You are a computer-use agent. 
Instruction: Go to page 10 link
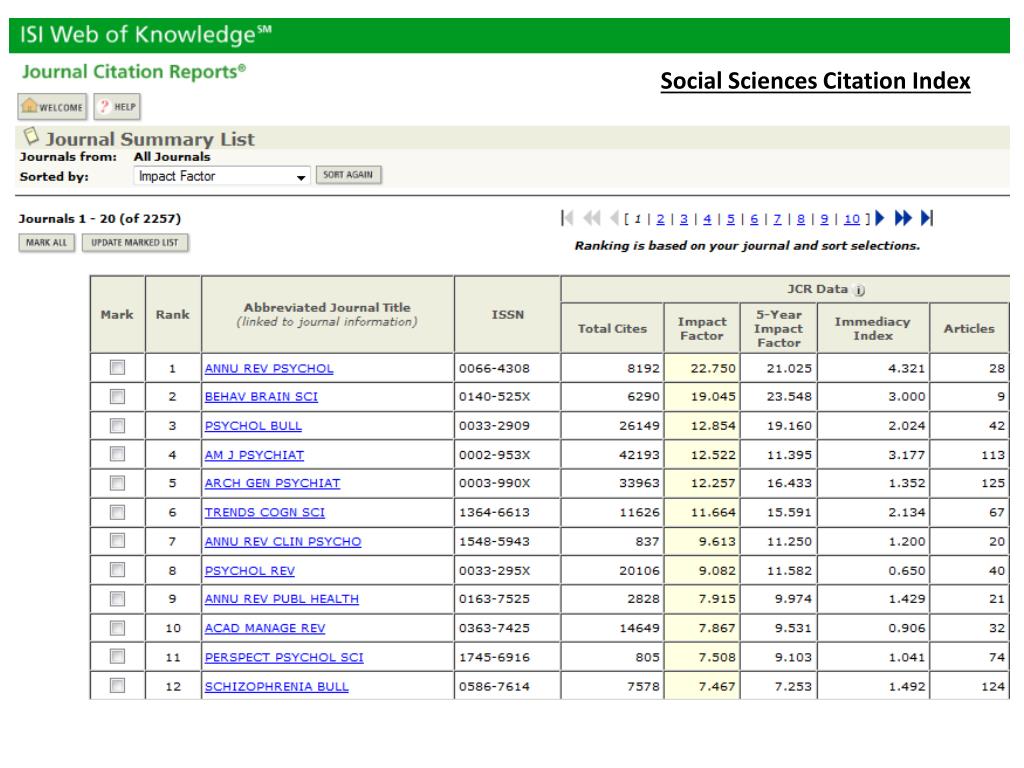tap(852, 219)
